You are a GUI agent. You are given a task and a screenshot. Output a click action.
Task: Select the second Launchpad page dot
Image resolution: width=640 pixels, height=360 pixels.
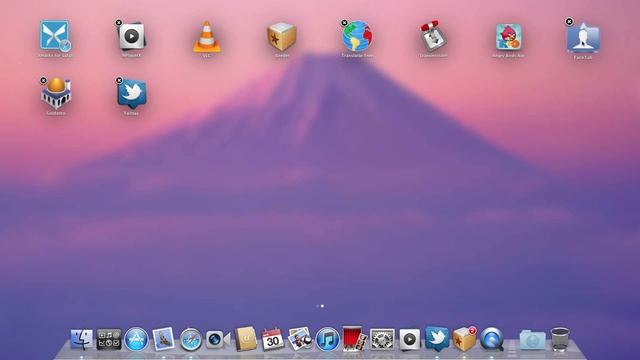(x=322, y=306)
